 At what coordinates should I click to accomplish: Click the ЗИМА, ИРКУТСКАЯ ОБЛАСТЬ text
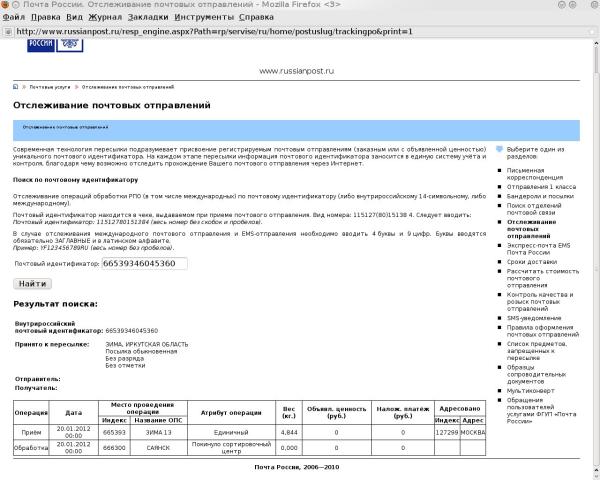(x=147, y=344)
